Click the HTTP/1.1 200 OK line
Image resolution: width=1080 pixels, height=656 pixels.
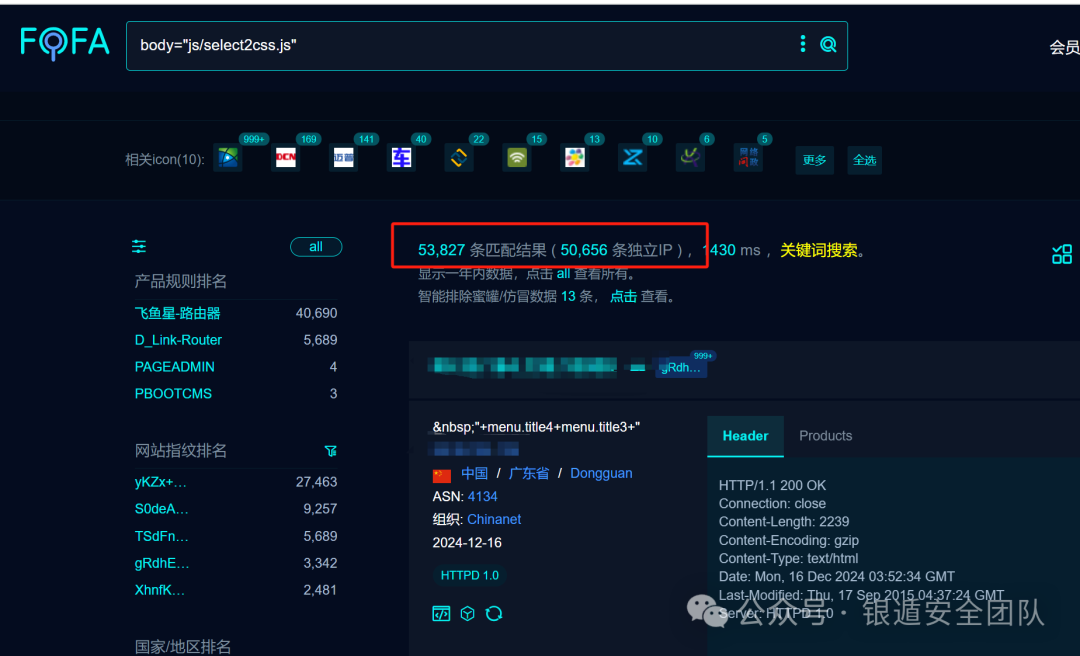tap(772, 485)
